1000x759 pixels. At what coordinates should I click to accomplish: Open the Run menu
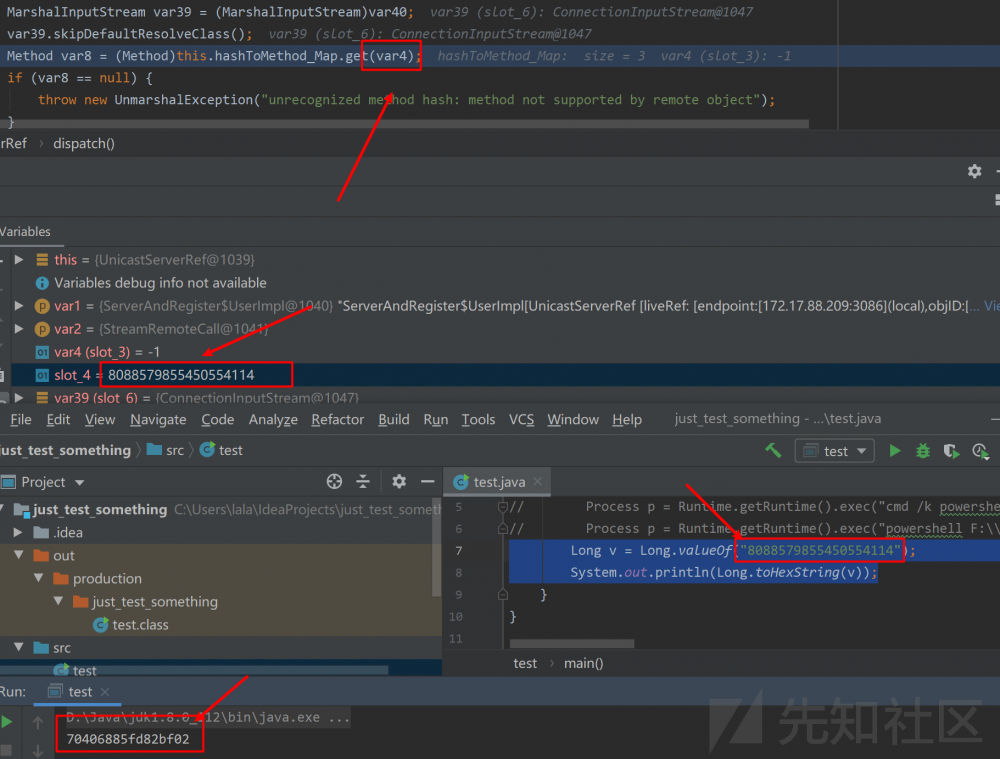tap(436, 420)
